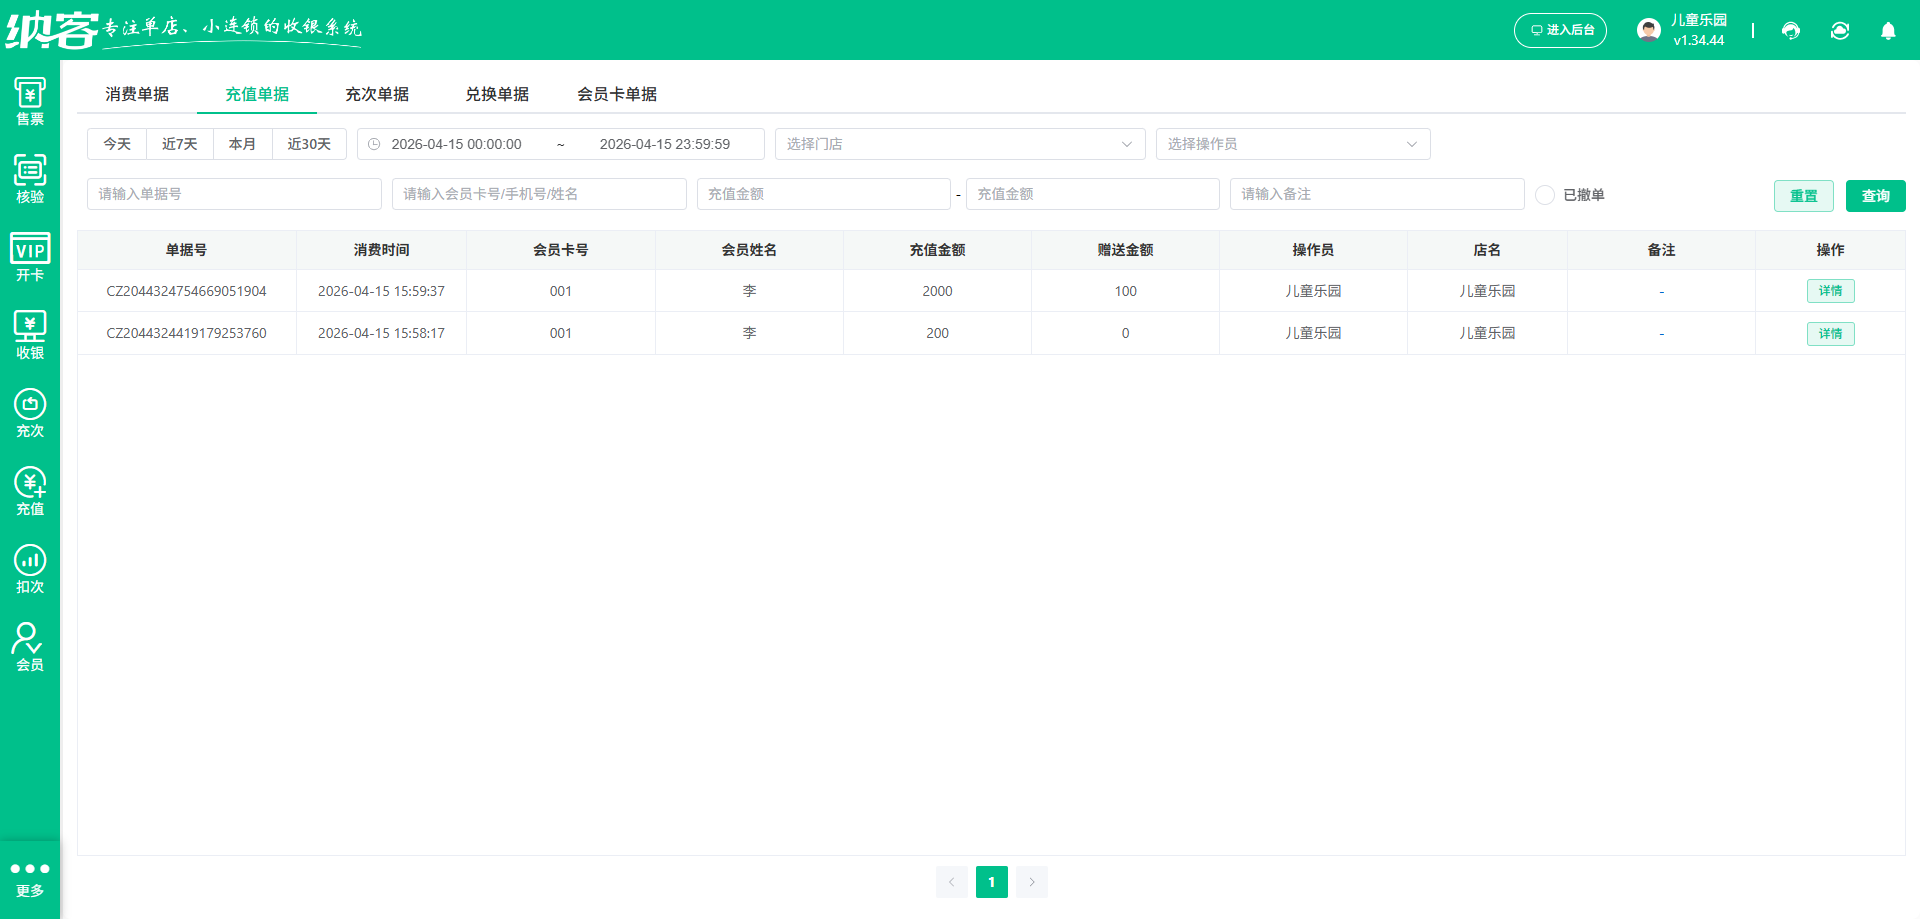The image size is (1920, 919).
Task: Expand the 选择操作员 operator dropdown
Action: click(x=1292, y=143)
